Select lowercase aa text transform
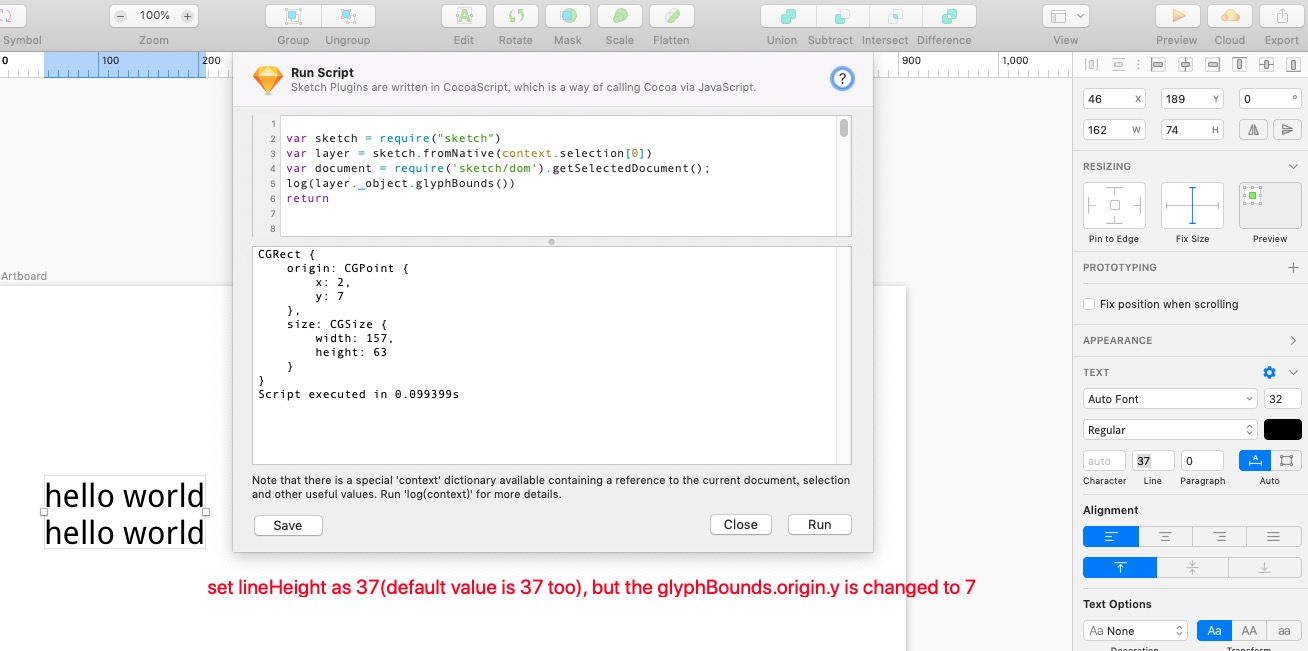This screenshot has height=651, width=1308. coord(1284,631)
